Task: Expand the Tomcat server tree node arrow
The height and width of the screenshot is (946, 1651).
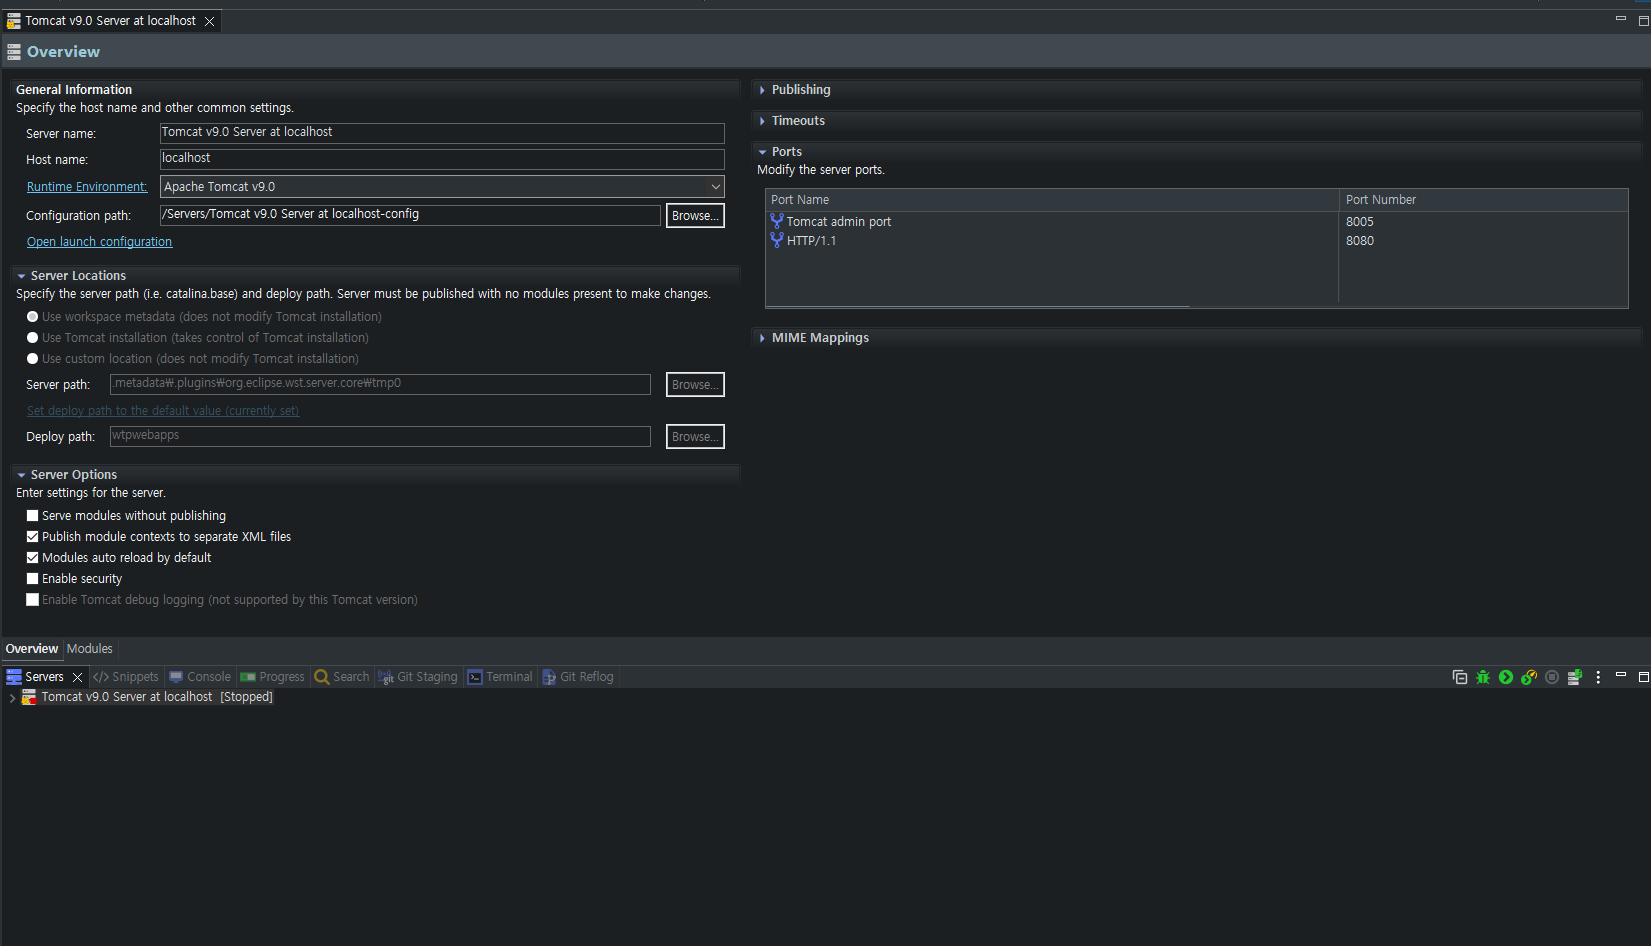Action: 12,698
